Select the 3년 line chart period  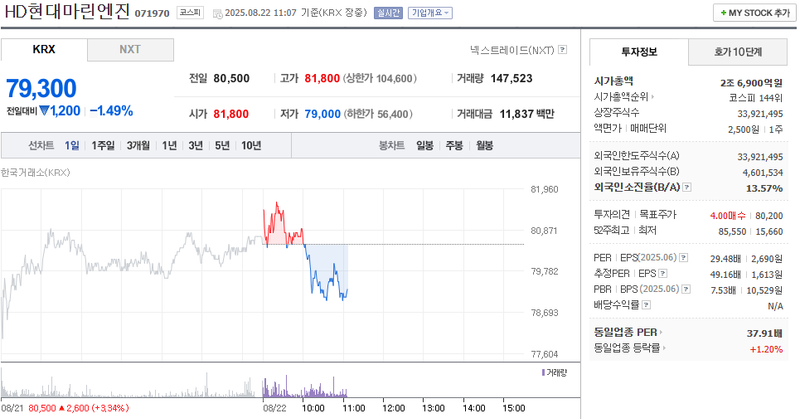(195, 145)
